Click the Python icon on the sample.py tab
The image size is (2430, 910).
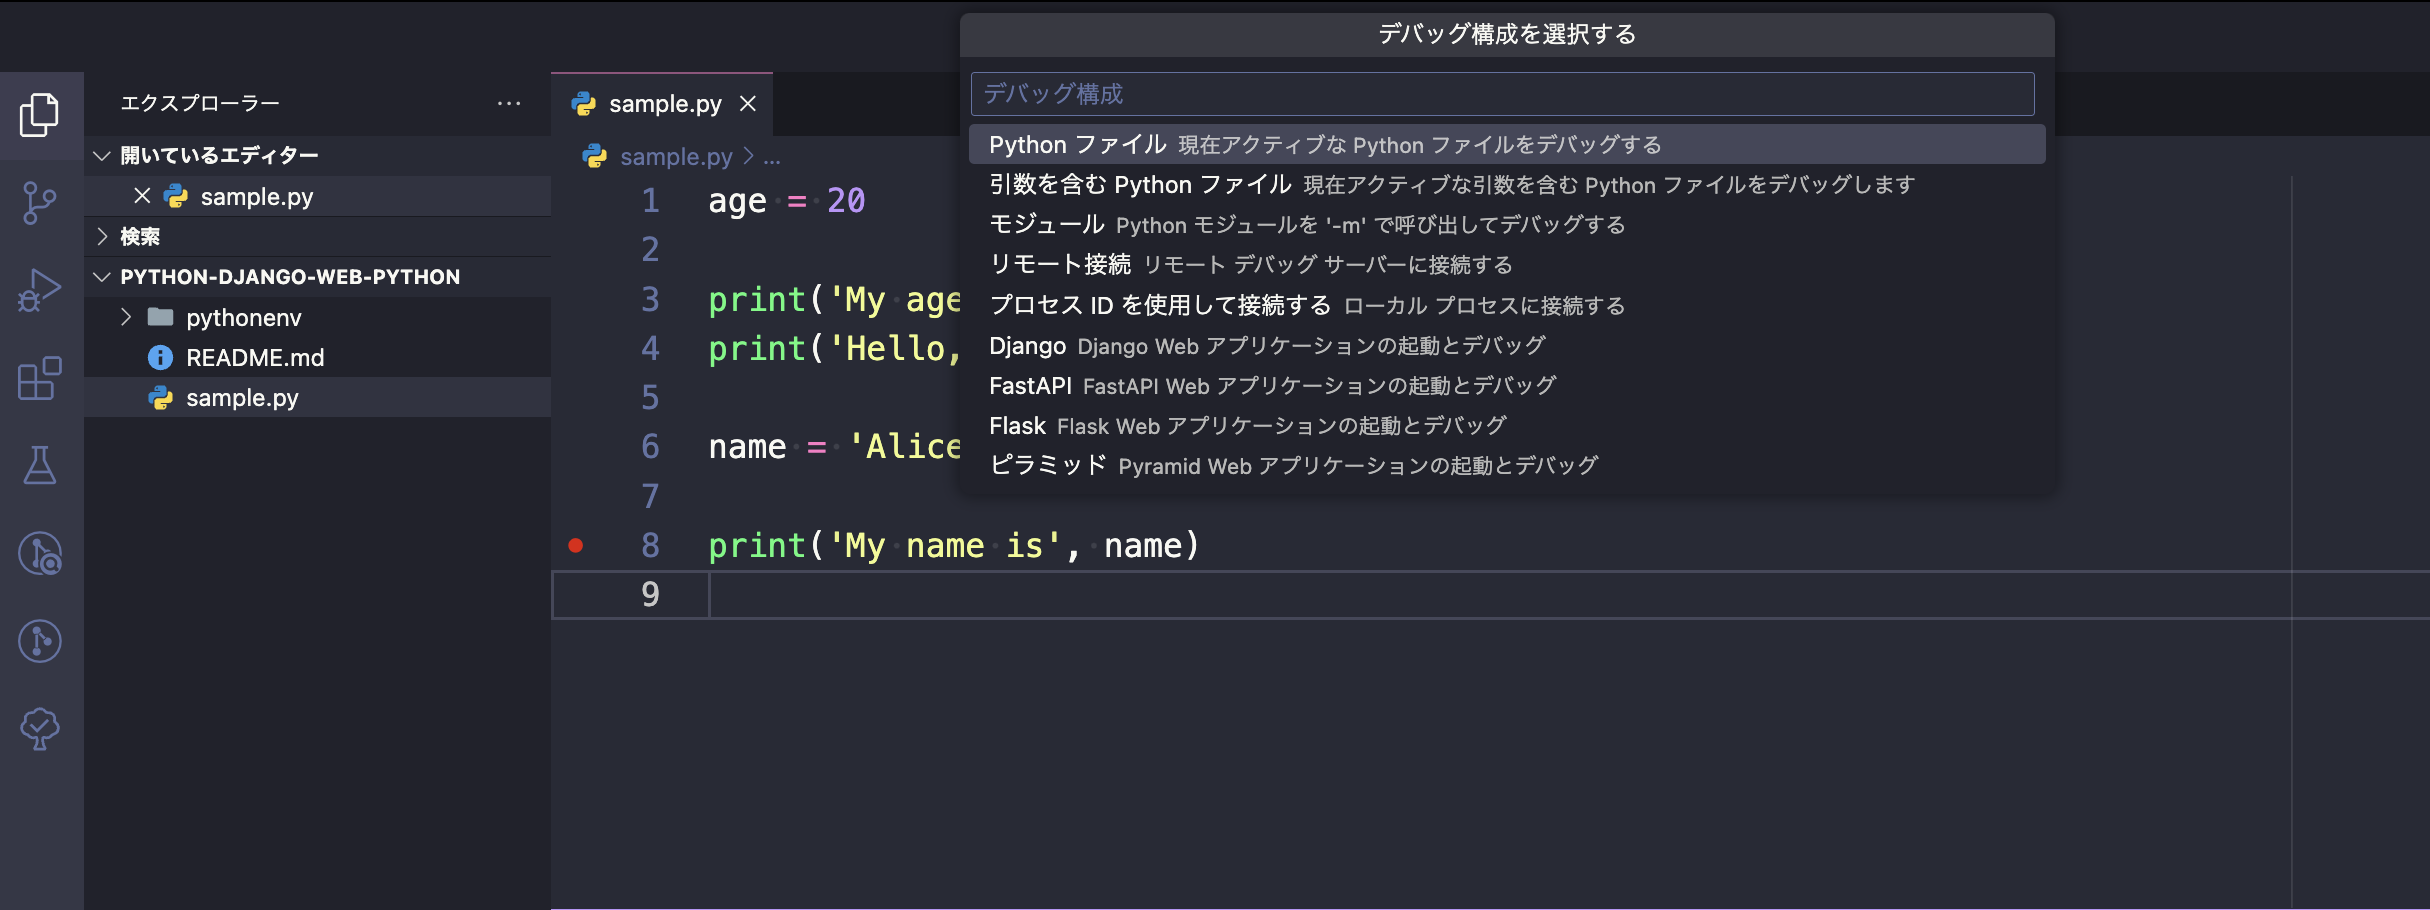[x=584, y=103]
